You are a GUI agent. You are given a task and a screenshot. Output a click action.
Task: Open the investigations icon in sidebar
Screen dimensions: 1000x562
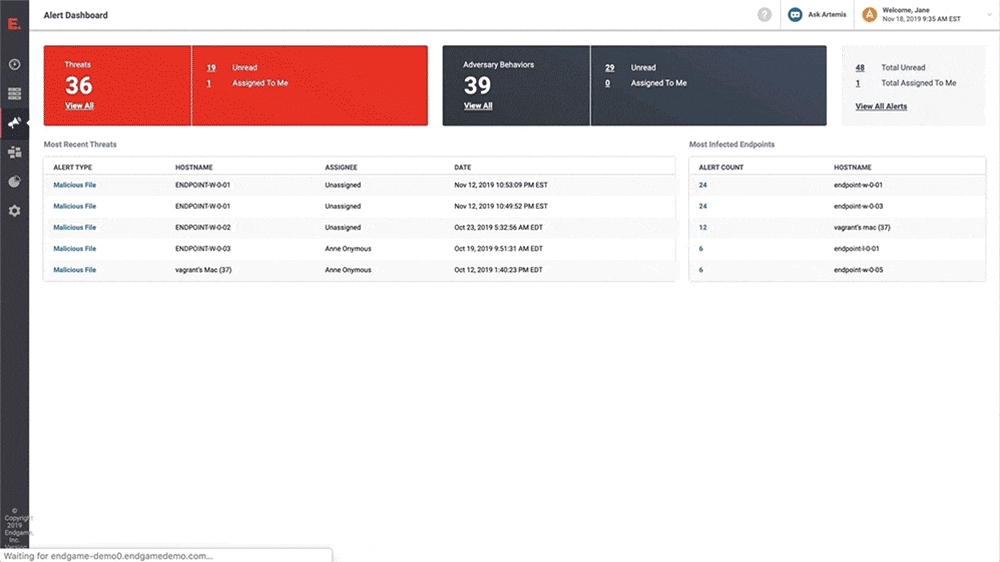[14, 152]
